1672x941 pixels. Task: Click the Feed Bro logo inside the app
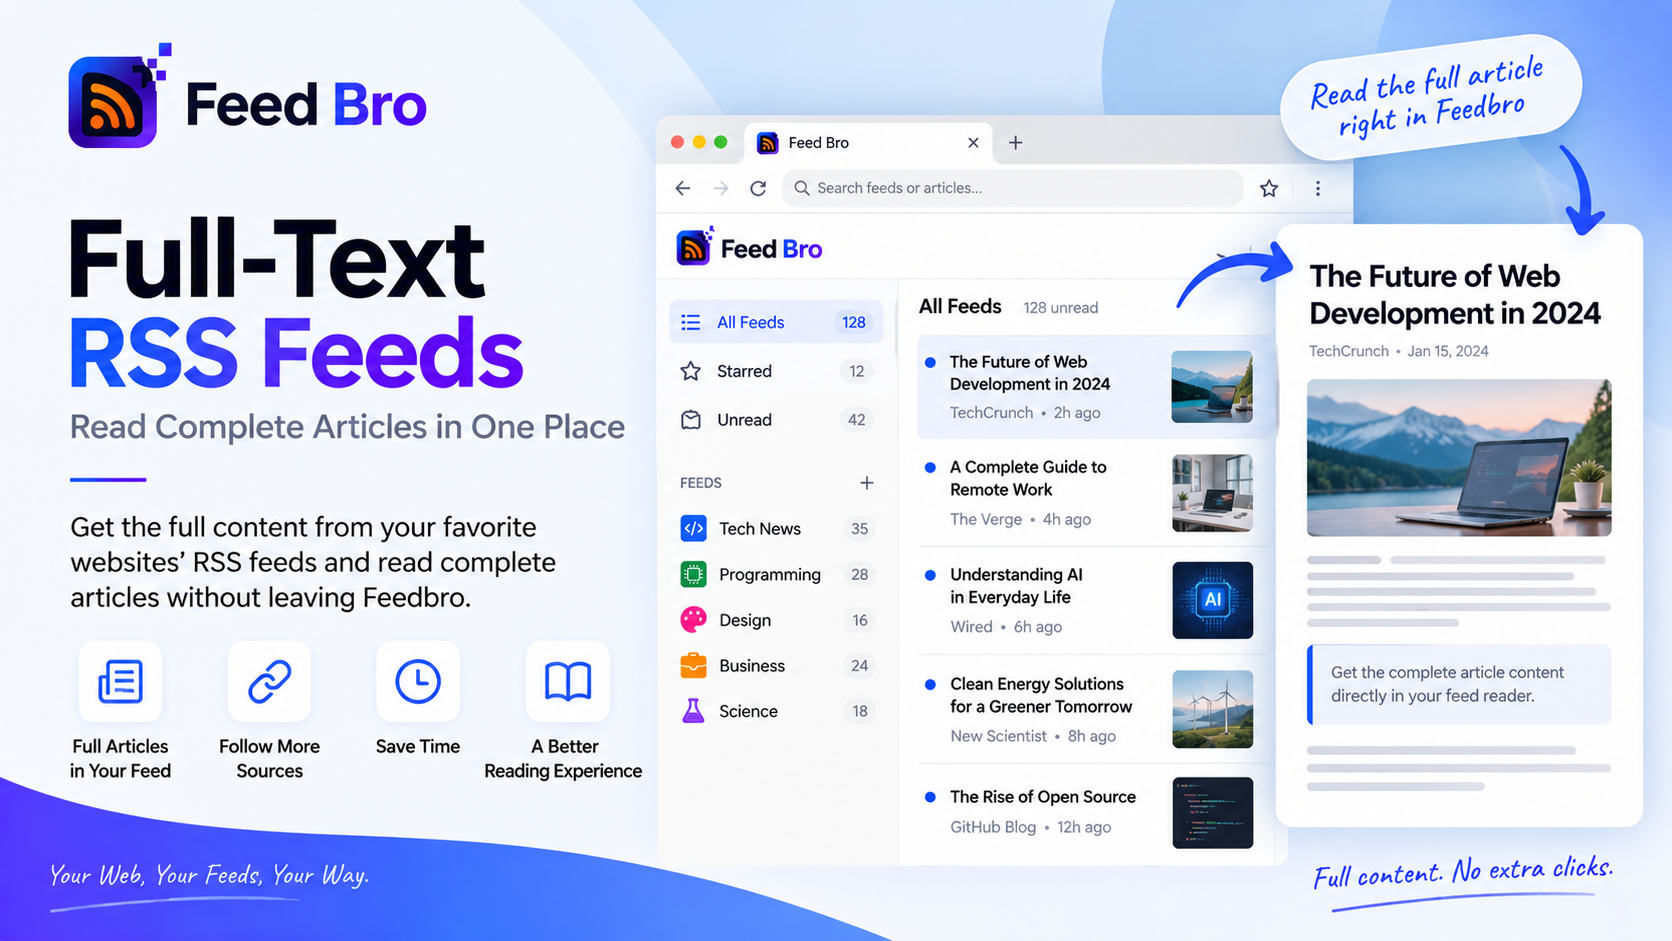pos(749,248)
